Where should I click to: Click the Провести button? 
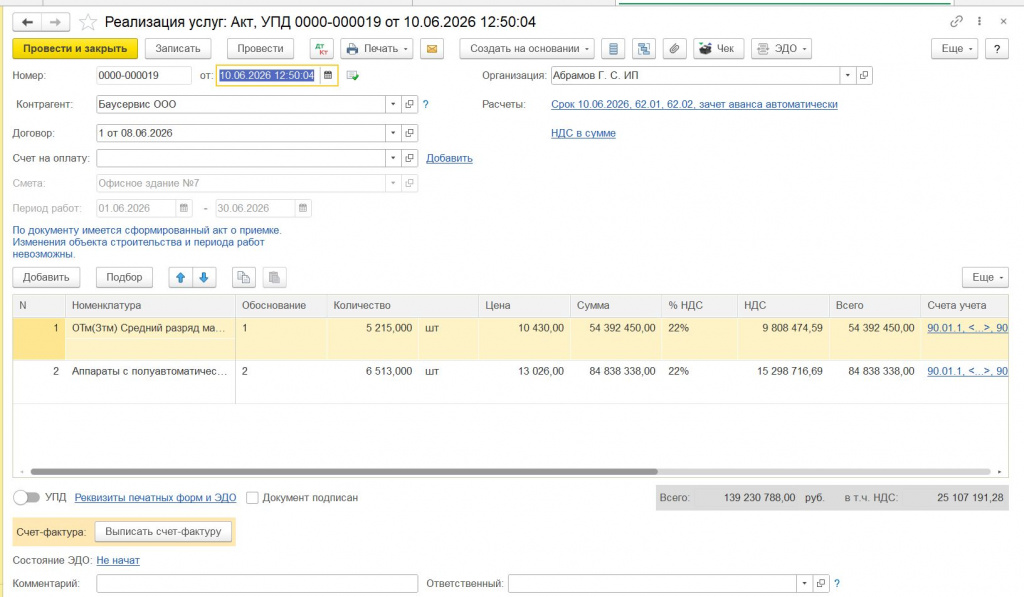(260, 48)
